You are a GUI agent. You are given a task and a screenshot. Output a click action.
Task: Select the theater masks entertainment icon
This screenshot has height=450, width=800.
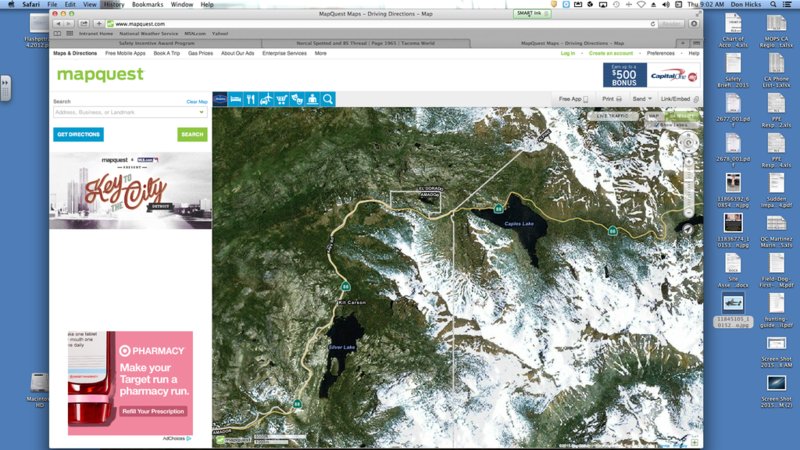point(297,99)
